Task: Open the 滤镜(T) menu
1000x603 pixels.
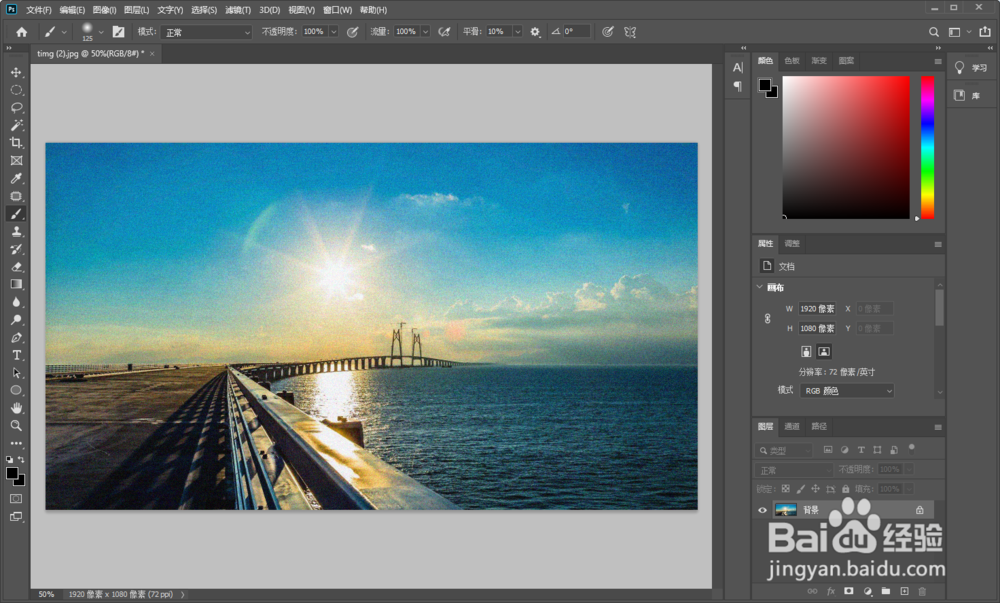Action: (x=237, y=10)
